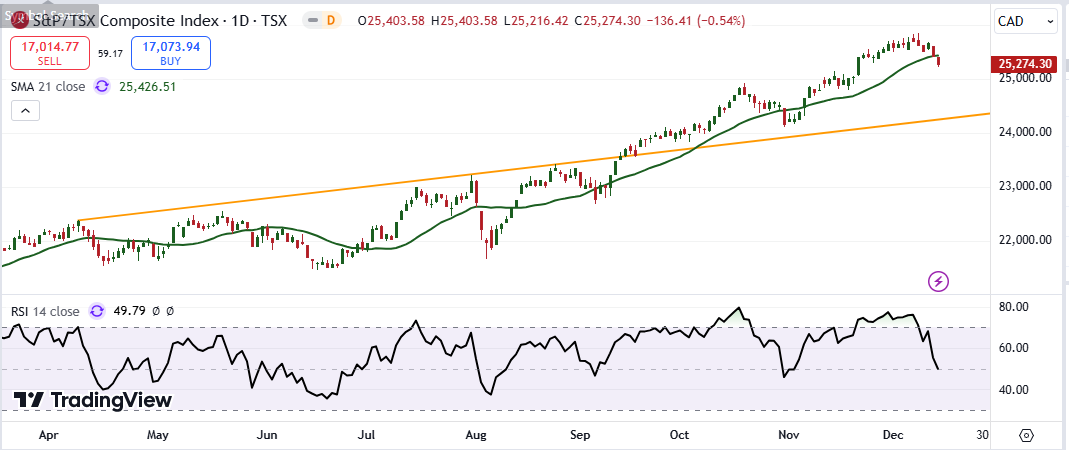Select the RSI 14 close legend label
The image size is (1069, 450).
(x=45, y=311)
